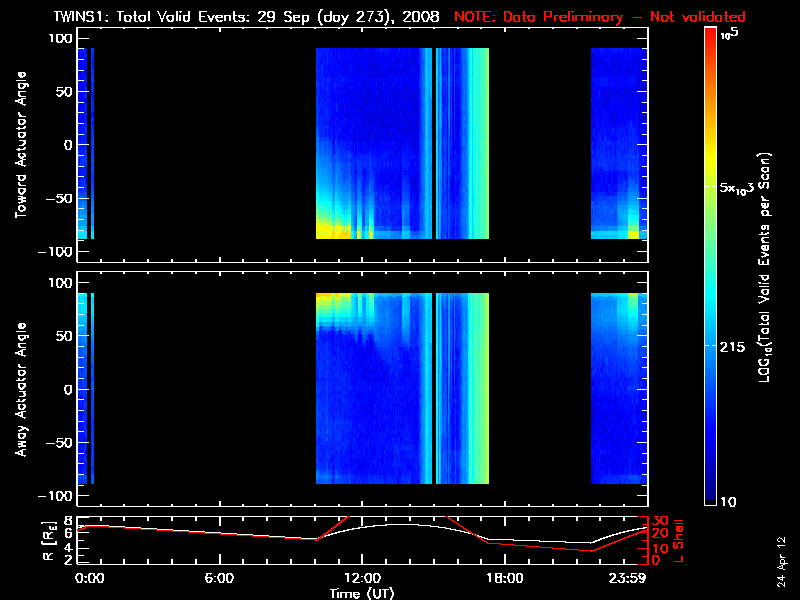Click the dark blue bottom of the color bar
Viewport: 800px width, 600px height.
pyautogui.click(x=711, y=498)
